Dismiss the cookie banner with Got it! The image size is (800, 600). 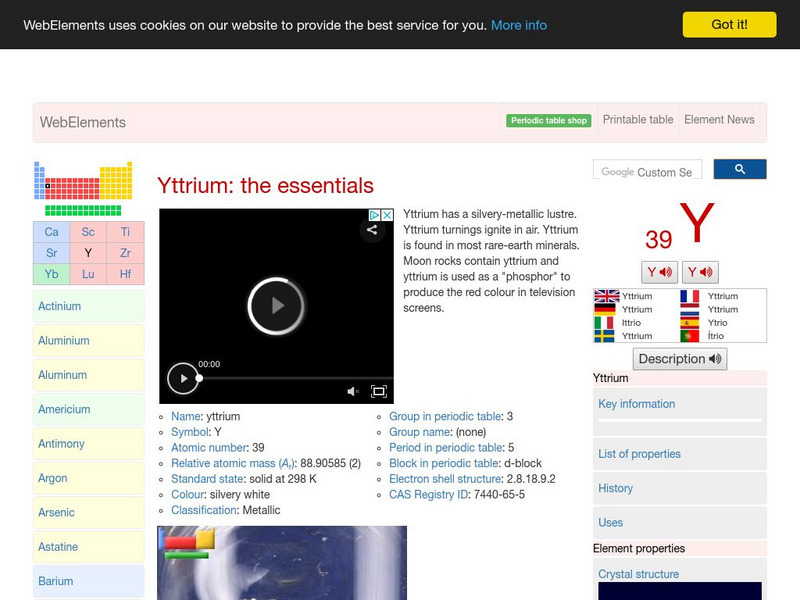pyautogui.click(x=730, y=24)
